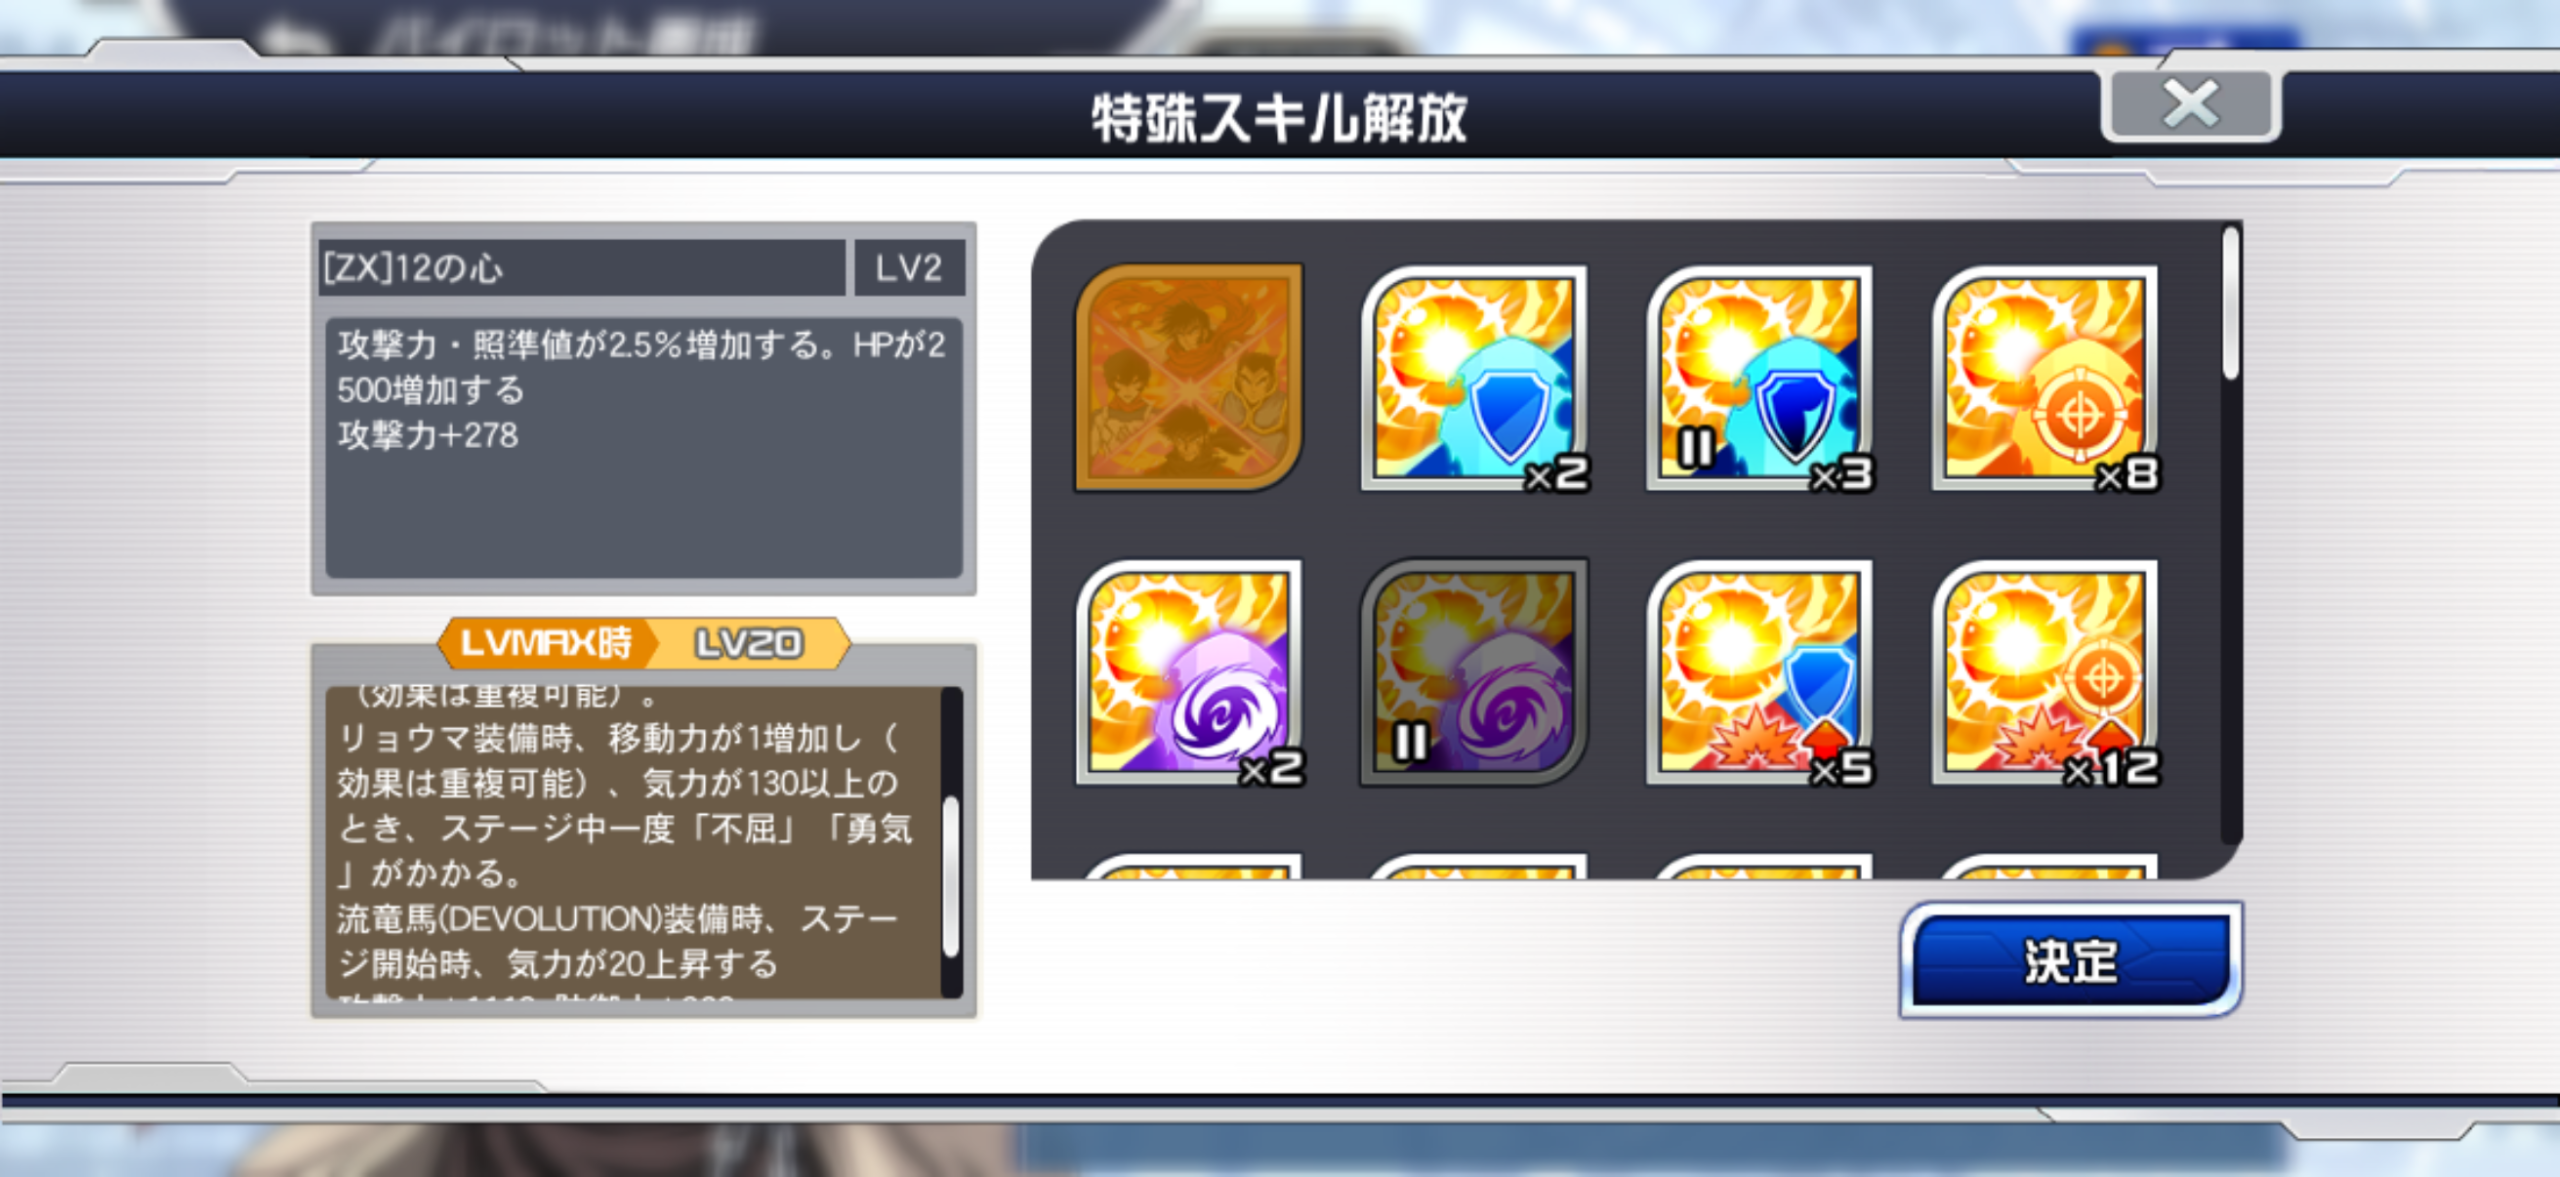Select the greyed purple swirl II material
This screenshot has height=1177, width=2560.
[x=1474, y=672]
